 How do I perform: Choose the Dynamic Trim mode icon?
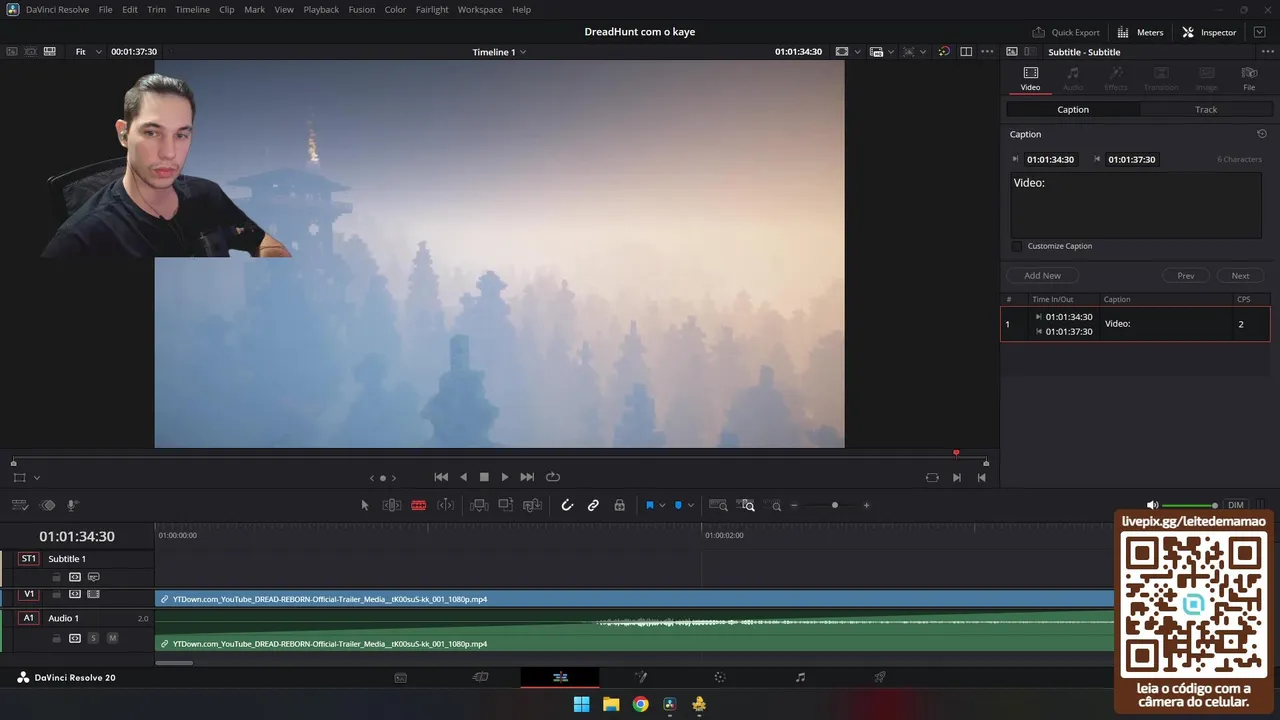click(446, 505)
